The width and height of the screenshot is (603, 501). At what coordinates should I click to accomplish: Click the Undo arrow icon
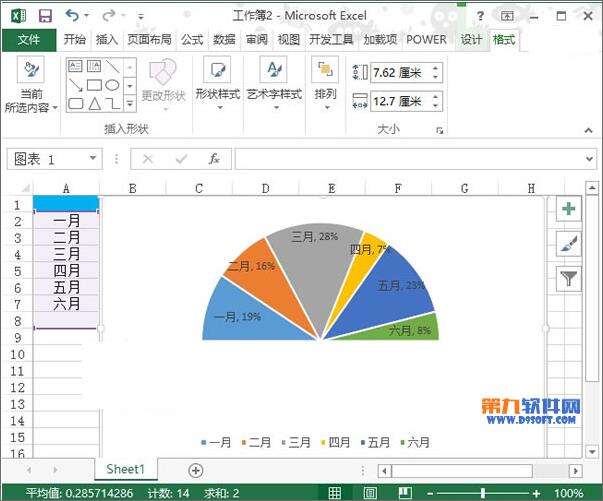[72, 15]
